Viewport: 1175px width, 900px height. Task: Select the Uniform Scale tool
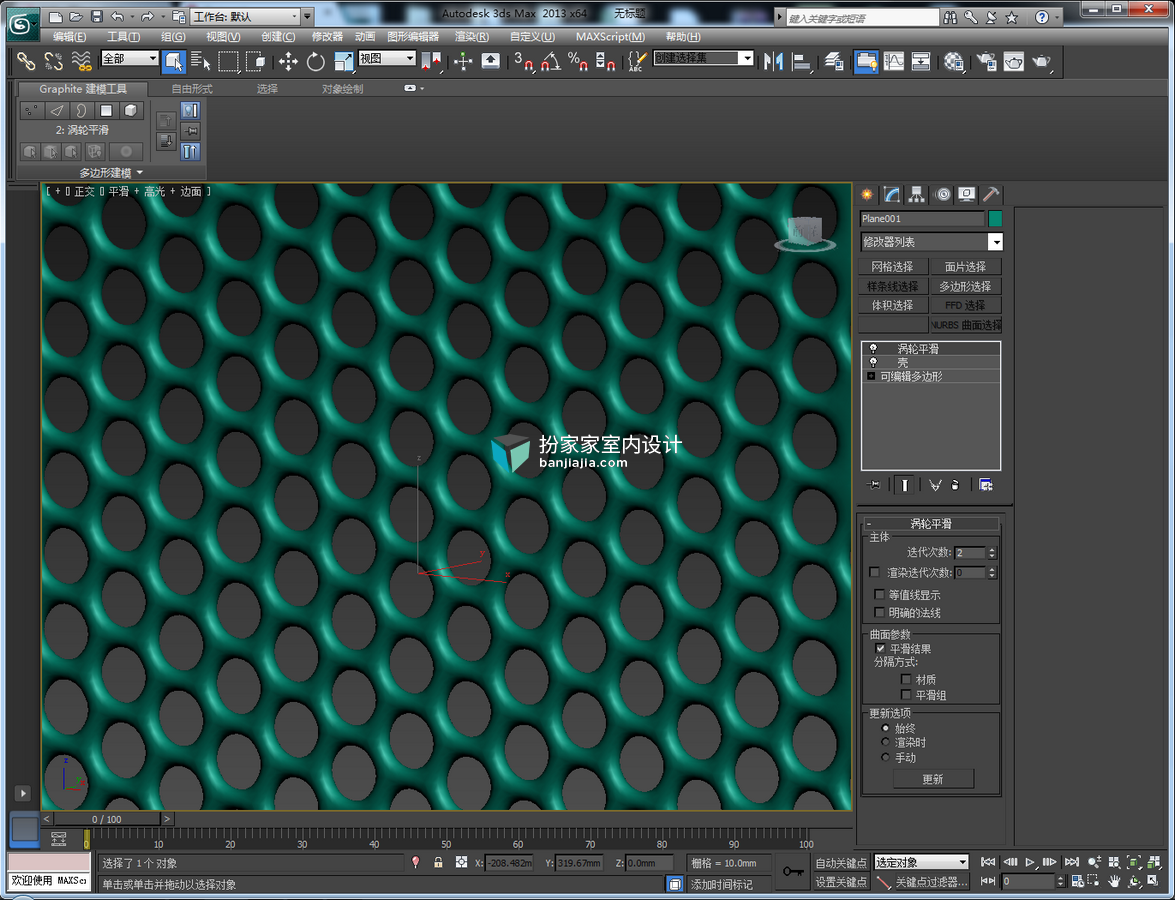coord(343,61)
